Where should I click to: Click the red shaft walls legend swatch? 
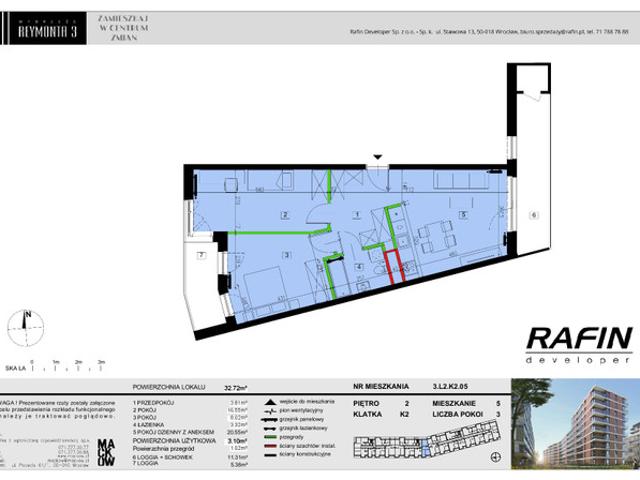click(270, 446)
